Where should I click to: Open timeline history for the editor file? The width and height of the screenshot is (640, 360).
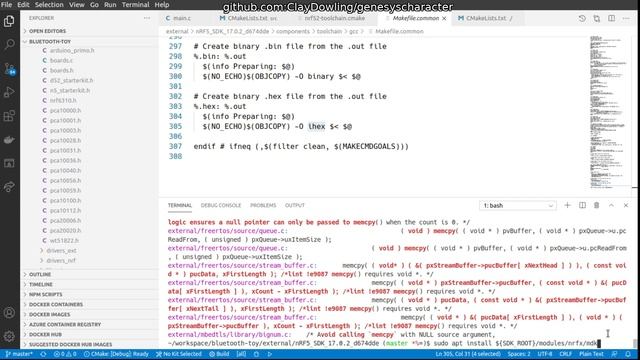(x=582, y=18)
